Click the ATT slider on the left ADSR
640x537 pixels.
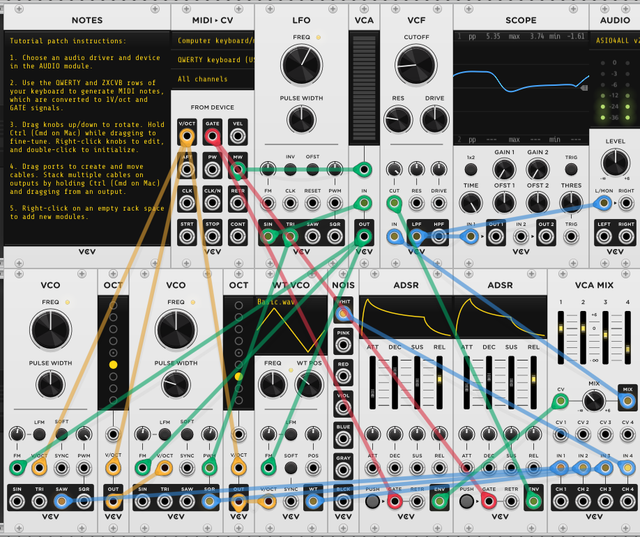coord(372,383)
